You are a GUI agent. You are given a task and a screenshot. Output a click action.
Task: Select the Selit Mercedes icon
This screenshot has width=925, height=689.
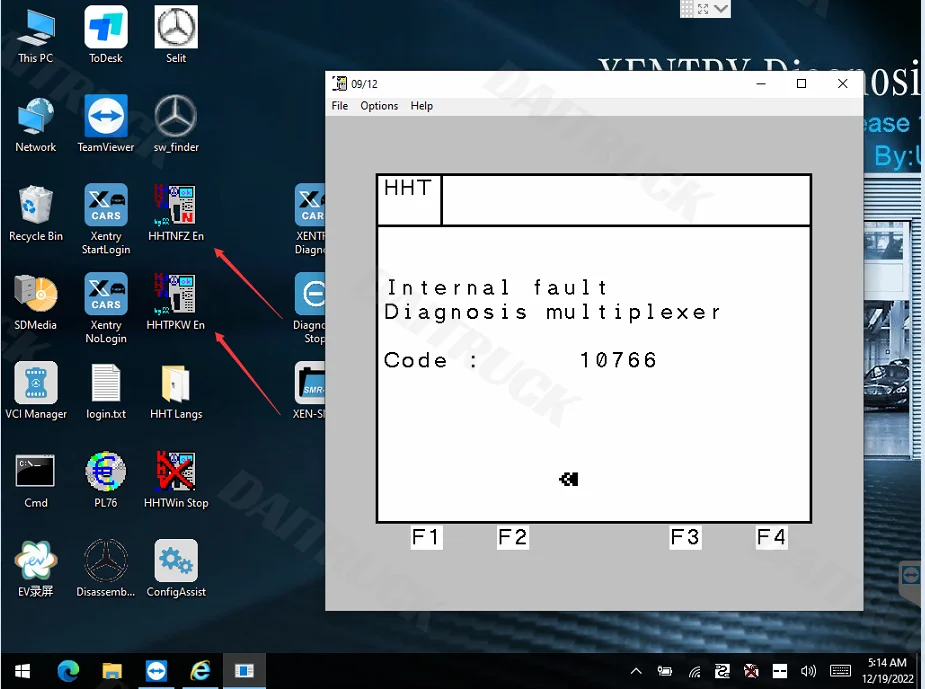pos(176,35)
